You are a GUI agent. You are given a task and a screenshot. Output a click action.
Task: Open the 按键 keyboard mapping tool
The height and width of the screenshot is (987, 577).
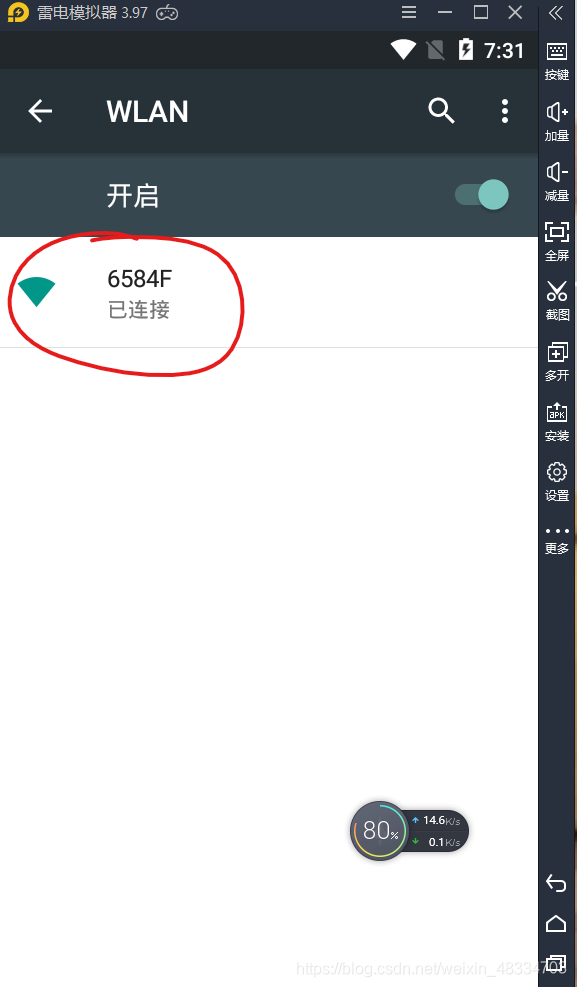click(x=557, y=61)
